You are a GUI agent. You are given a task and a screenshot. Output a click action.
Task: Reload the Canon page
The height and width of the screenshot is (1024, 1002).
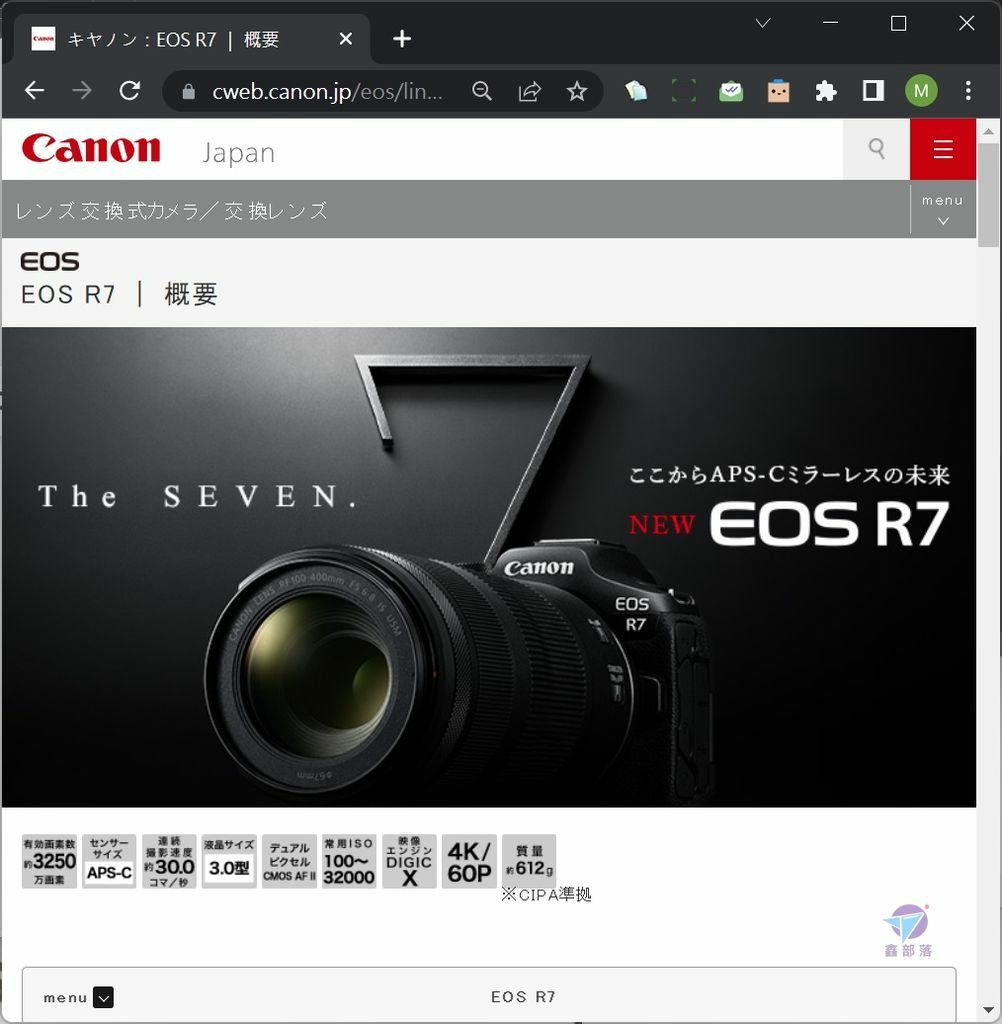point(129,90)
